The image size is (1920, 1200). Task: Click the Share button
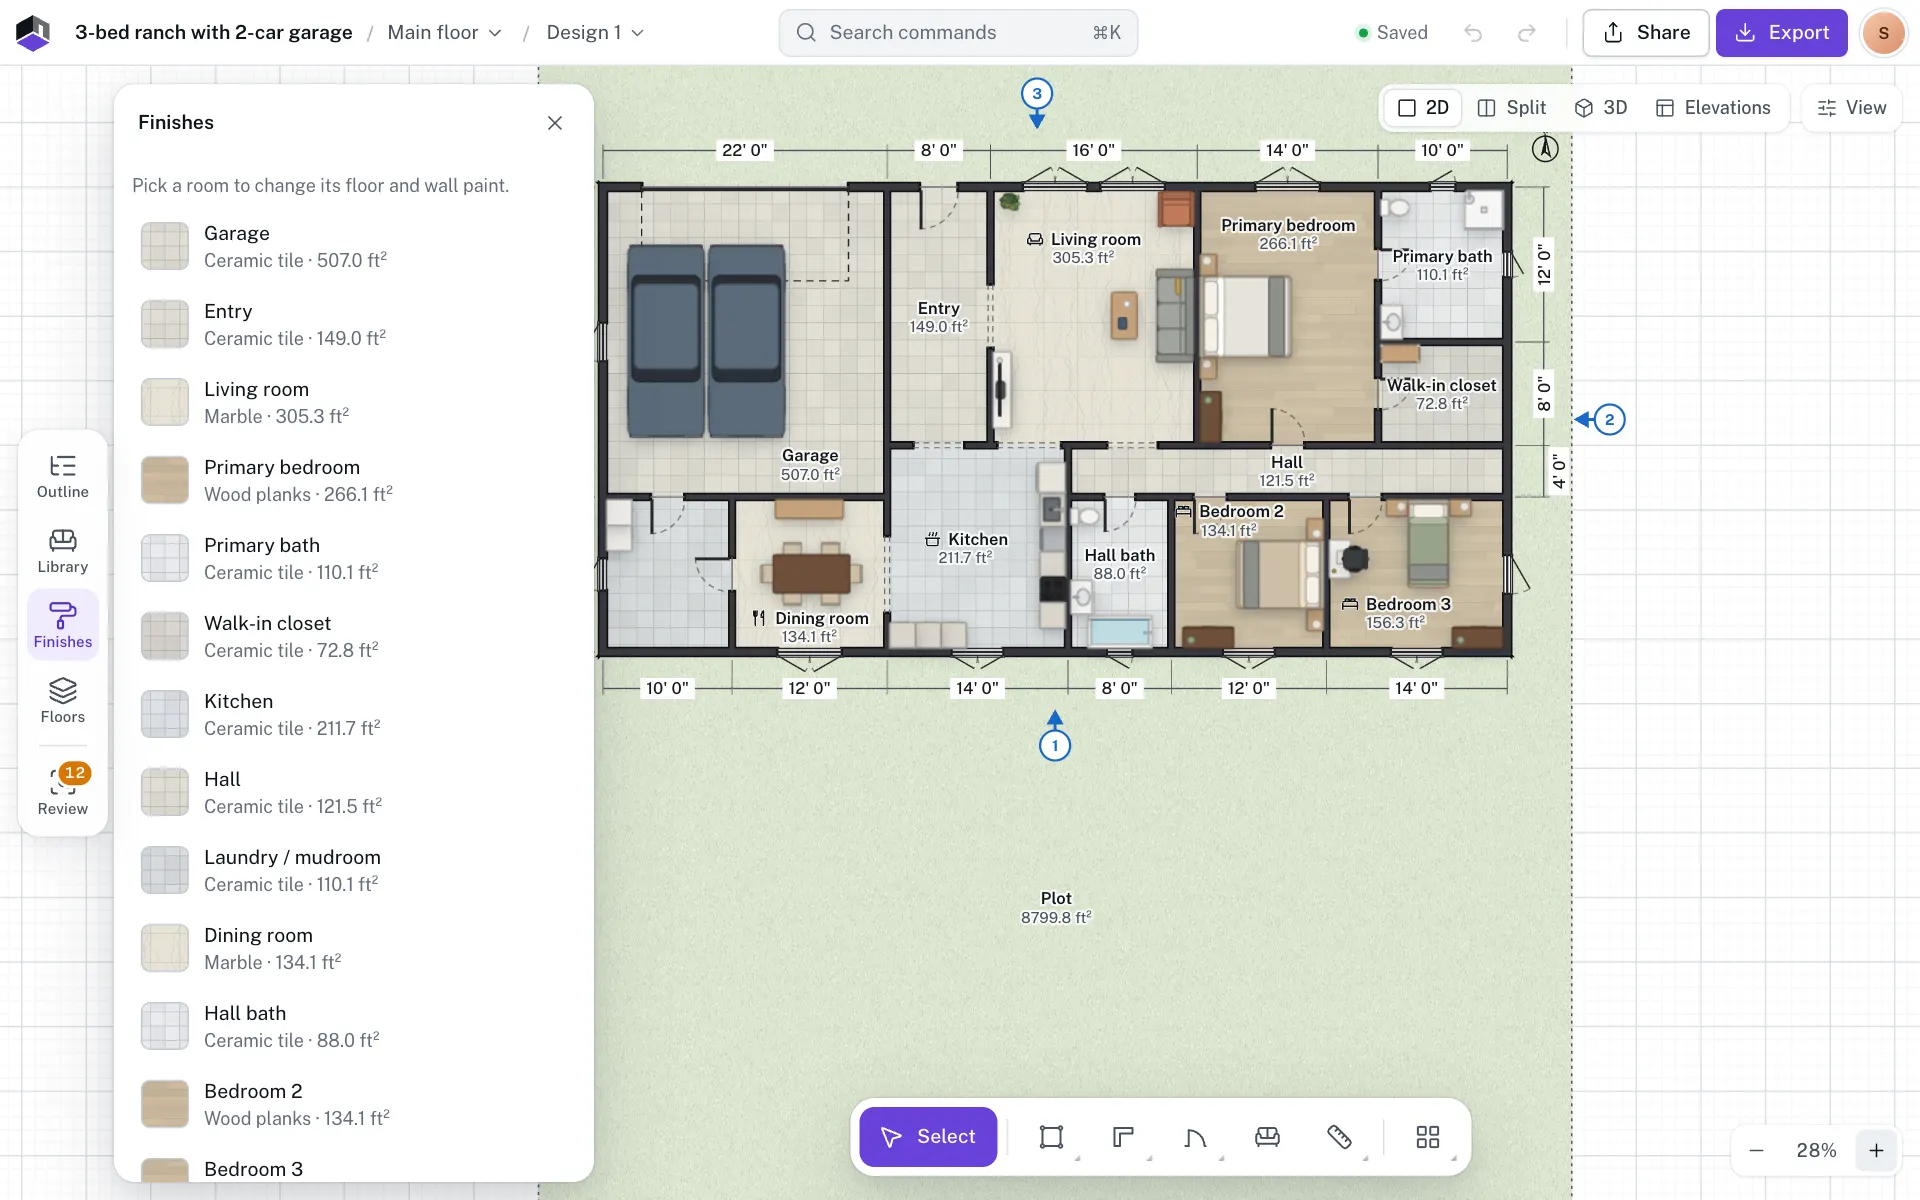coord(1646,33)
